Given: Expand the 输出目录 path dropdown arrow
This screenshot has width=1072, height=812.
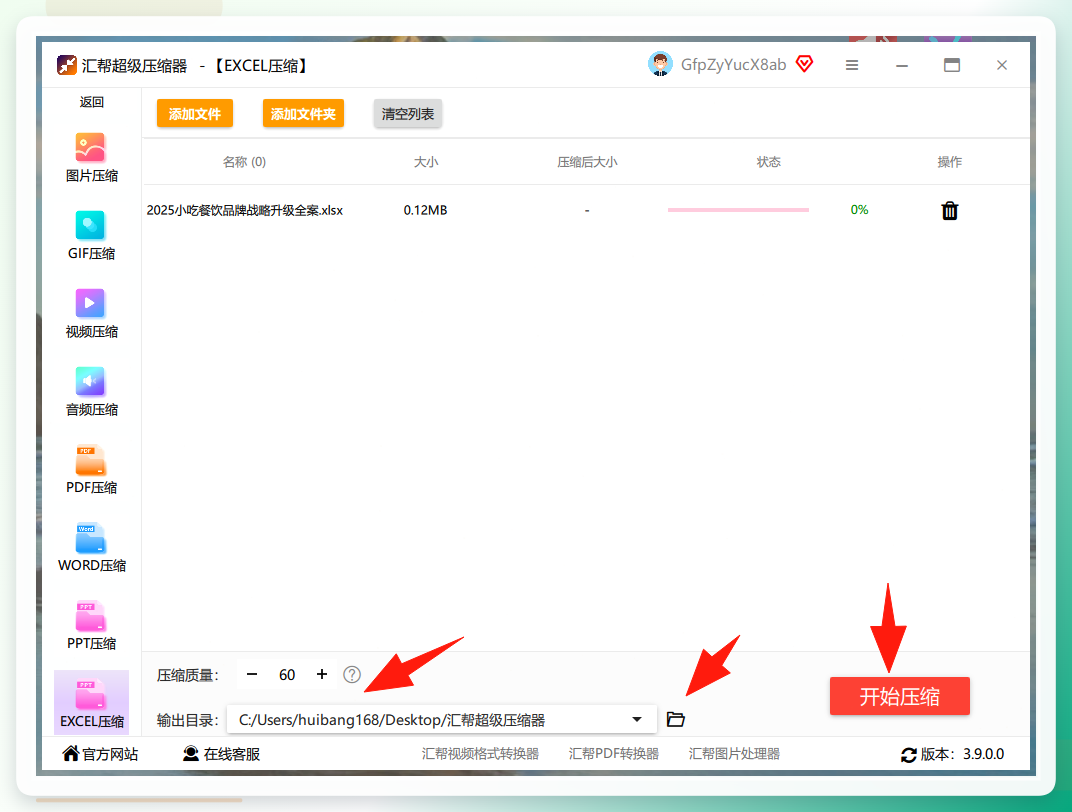Looking at the screenshot, I should [637, 719].
